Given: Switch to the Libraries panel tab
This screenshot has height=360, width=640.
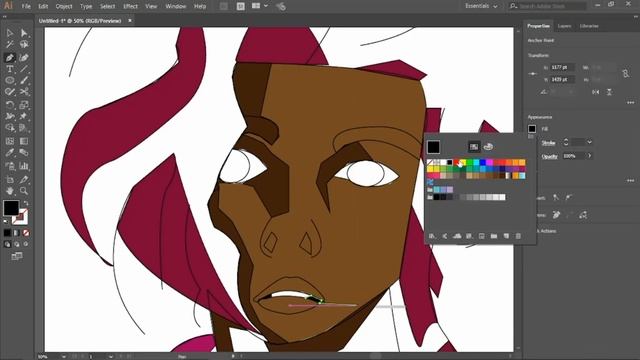Looking at the screenshot, I should tap(589, 26).
